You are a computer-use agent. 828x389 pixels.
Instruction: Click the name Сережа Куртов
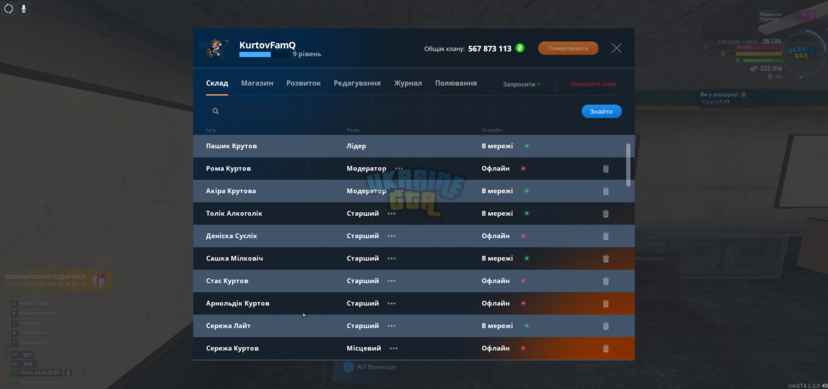click(x=232, y=348)
